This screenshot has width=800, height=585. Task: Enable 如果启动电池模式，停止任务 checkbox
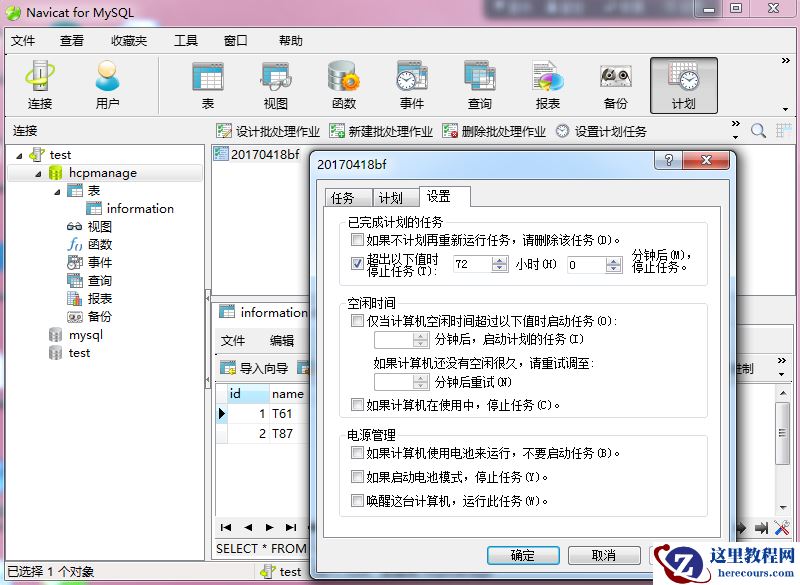[x=357, y=477]
